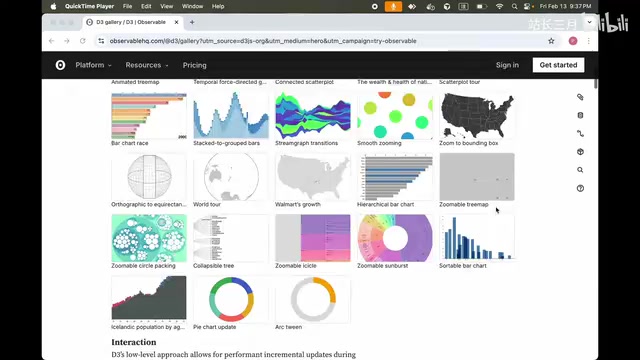
Task: Open the World tour globe thumbnail
Action: click(x=231, y=177)
